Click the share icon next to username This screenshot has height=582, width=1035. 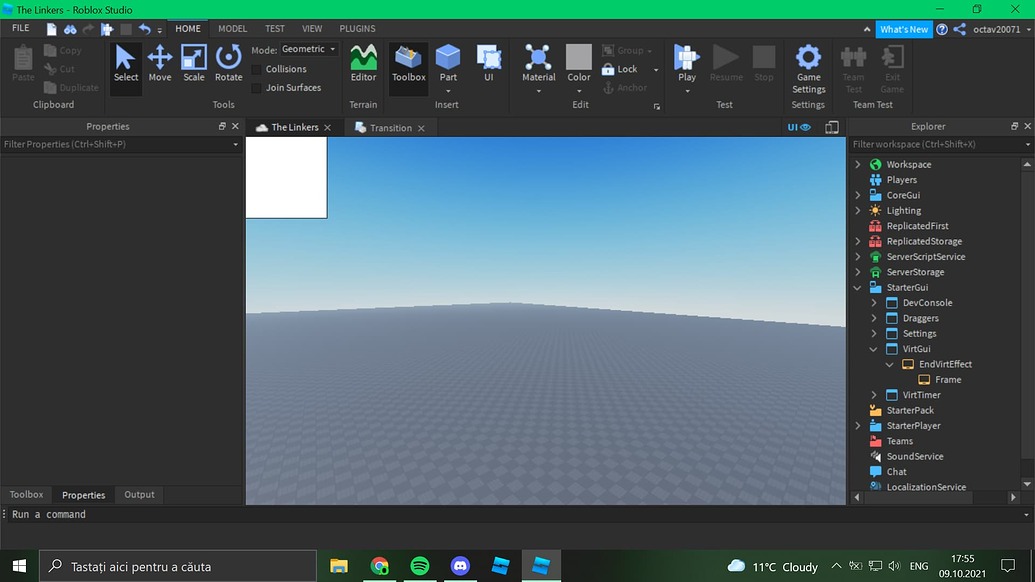tap(960, 29)
